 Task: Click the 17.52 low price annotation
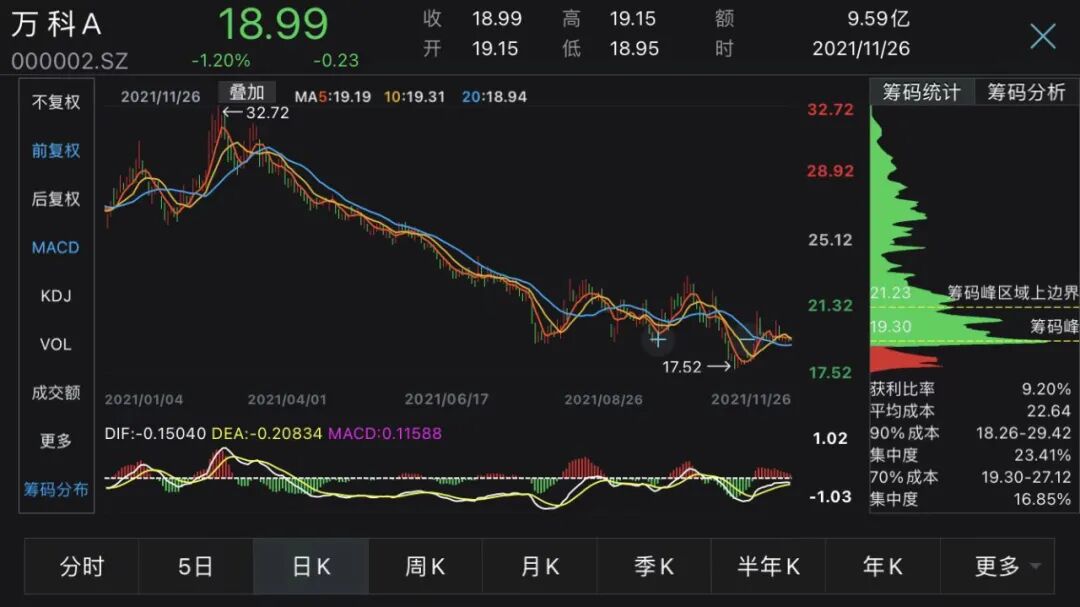click(696, 367)
